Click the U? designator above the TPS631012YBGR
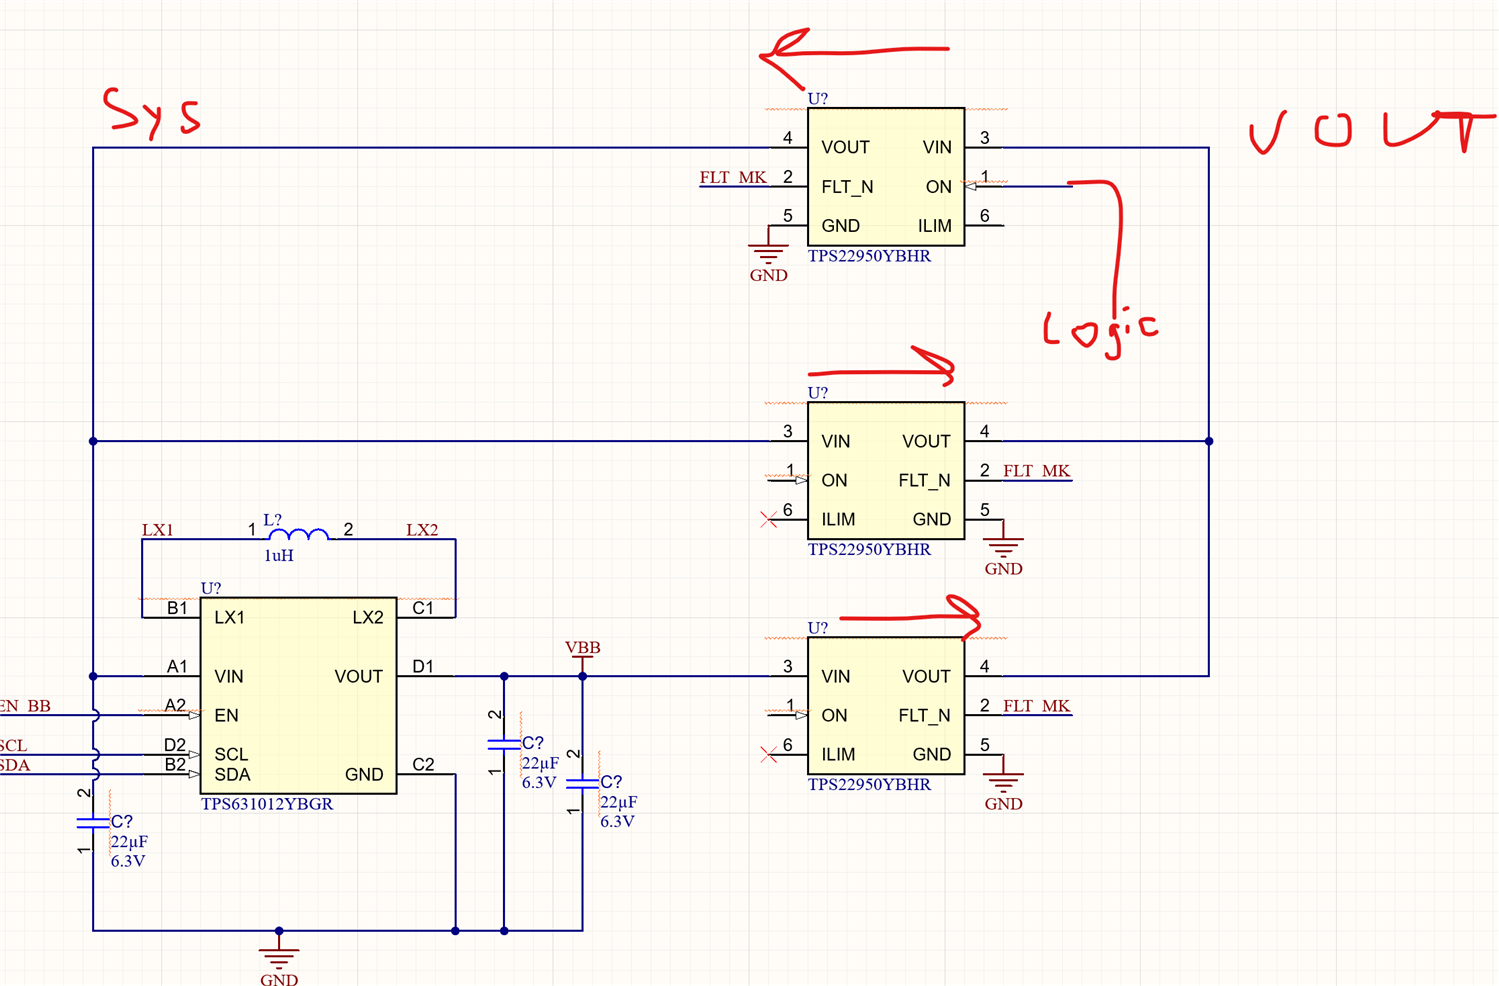 [x=211, y=588]
